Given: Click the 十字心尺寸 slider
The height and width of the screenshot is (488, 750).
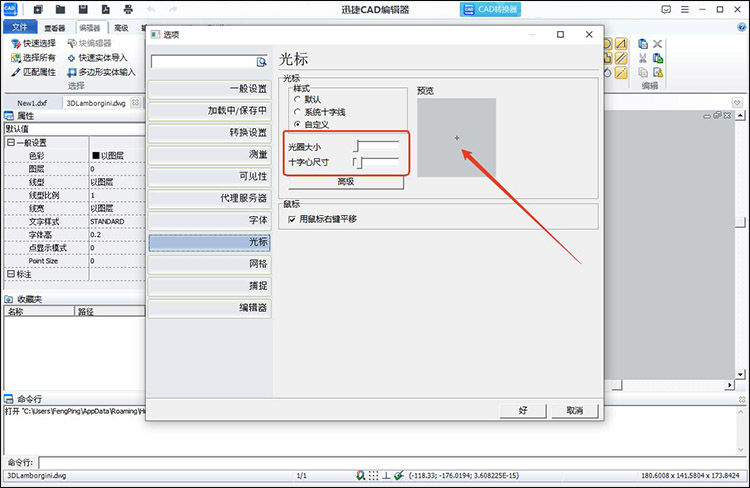Looking at the screenshot, I should [376, 162].
